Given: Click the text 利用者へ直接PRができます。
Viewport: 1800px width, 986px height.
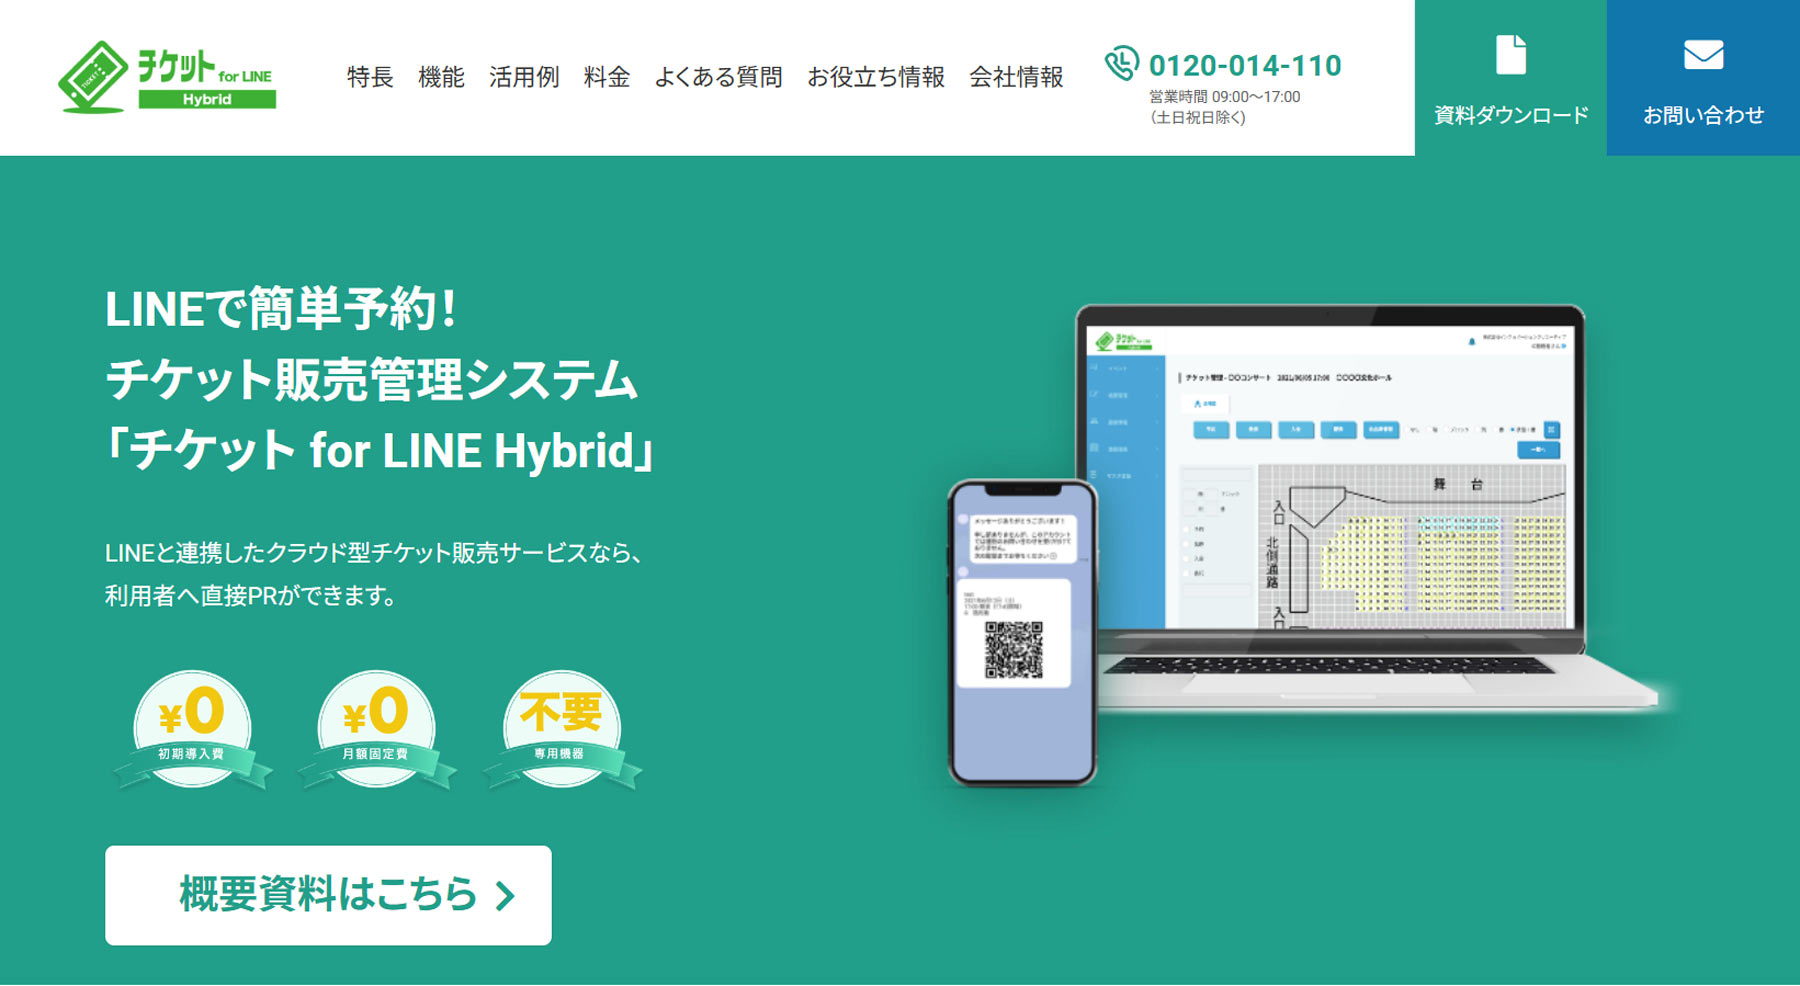Looking at the screenshot, I should [x=251, y=596].
